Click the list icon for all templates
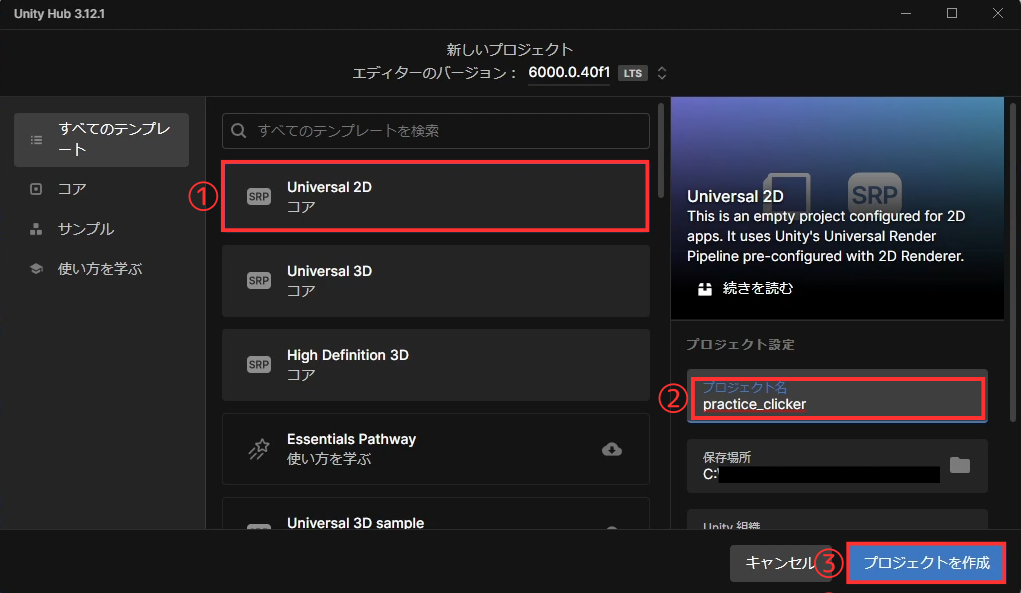 pyautogui.click(x=36, y=140)
